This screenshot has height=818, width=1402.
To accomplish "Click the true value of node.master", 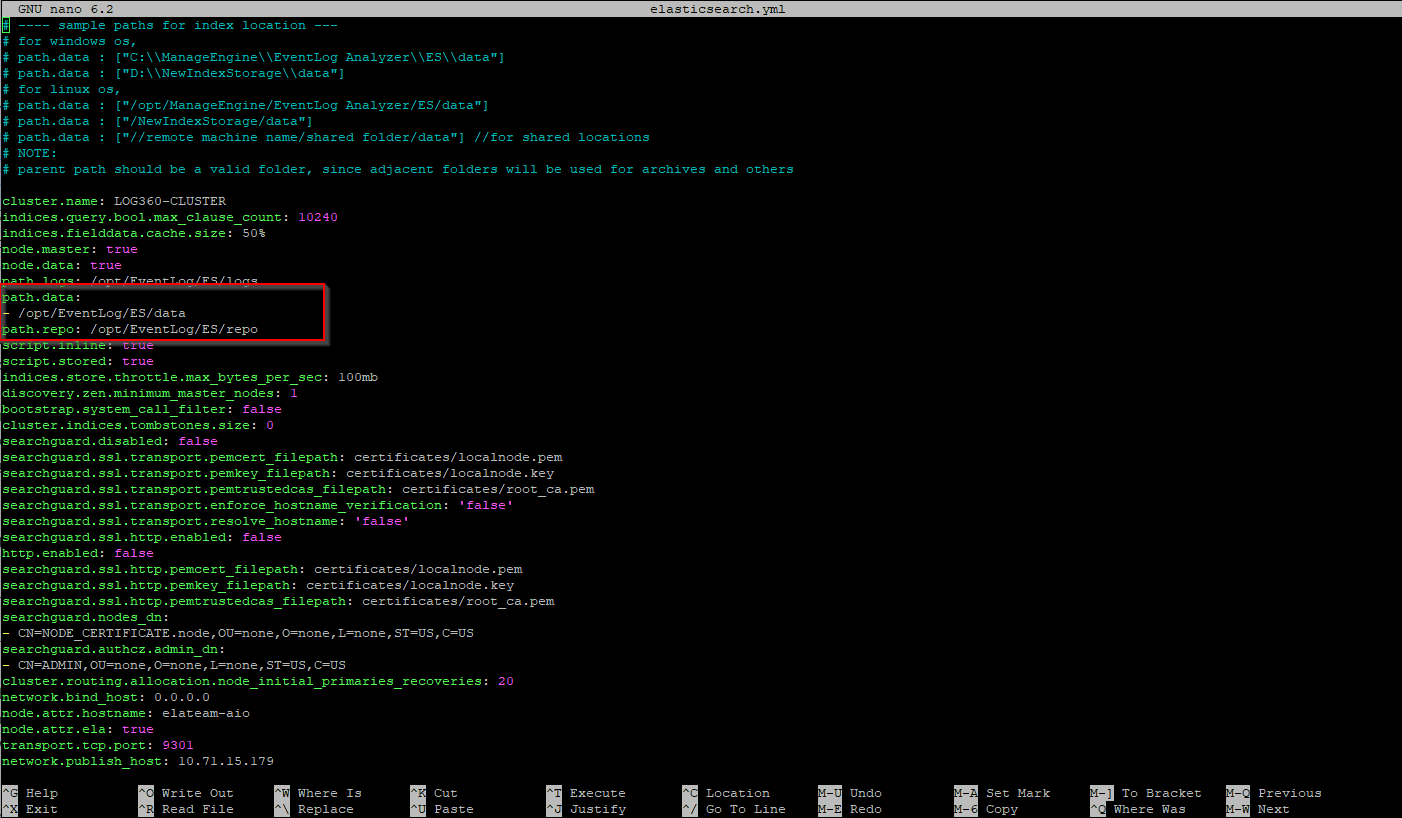I will pyautogui.click(x=122, y=249).
